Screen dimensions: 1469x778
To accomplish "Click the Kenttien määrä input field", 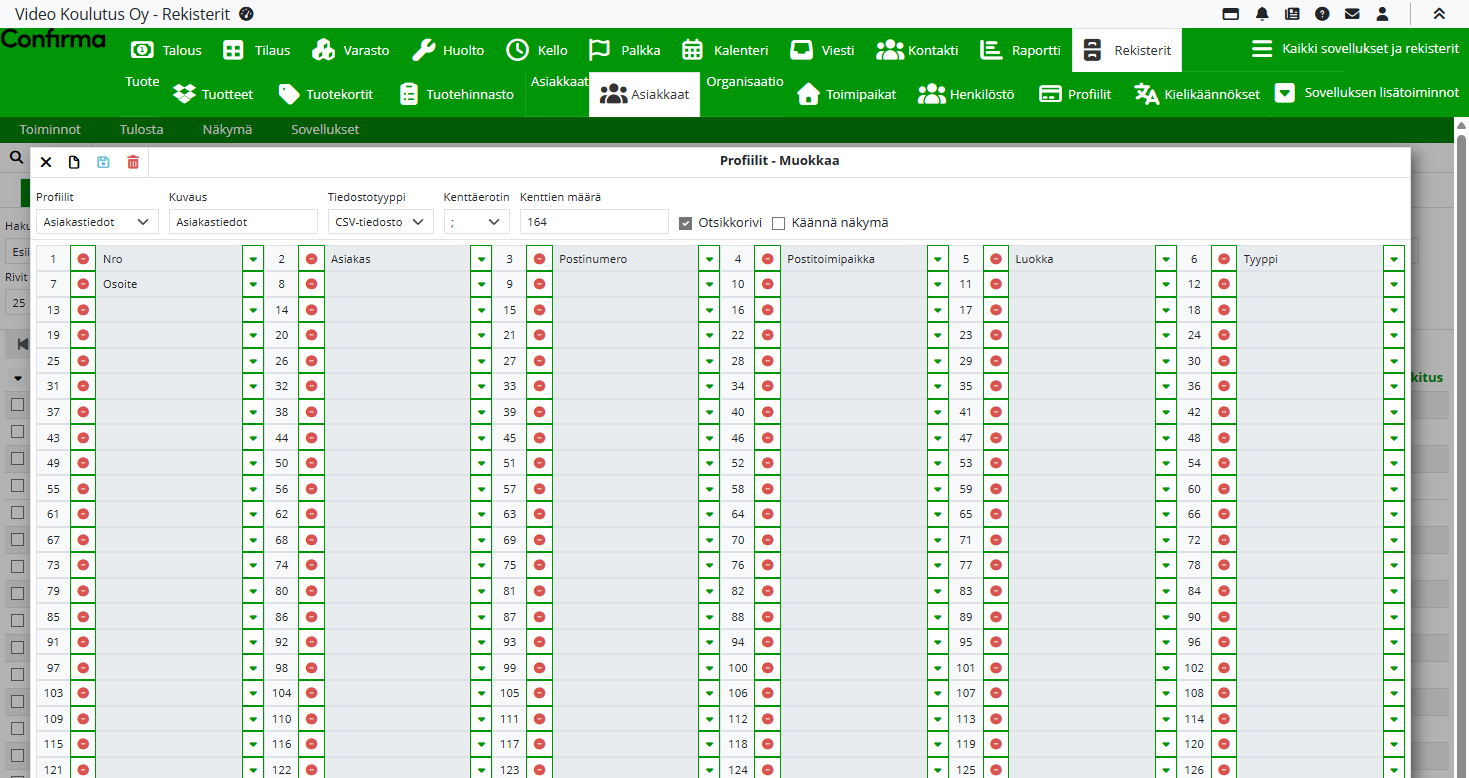I will (x=593, y=222).
